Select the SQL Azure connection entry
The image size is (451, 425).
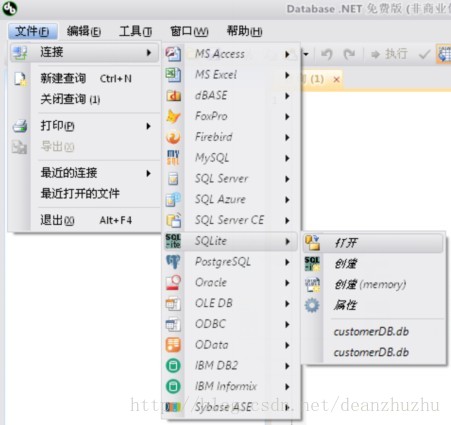[x=230, y=199]
